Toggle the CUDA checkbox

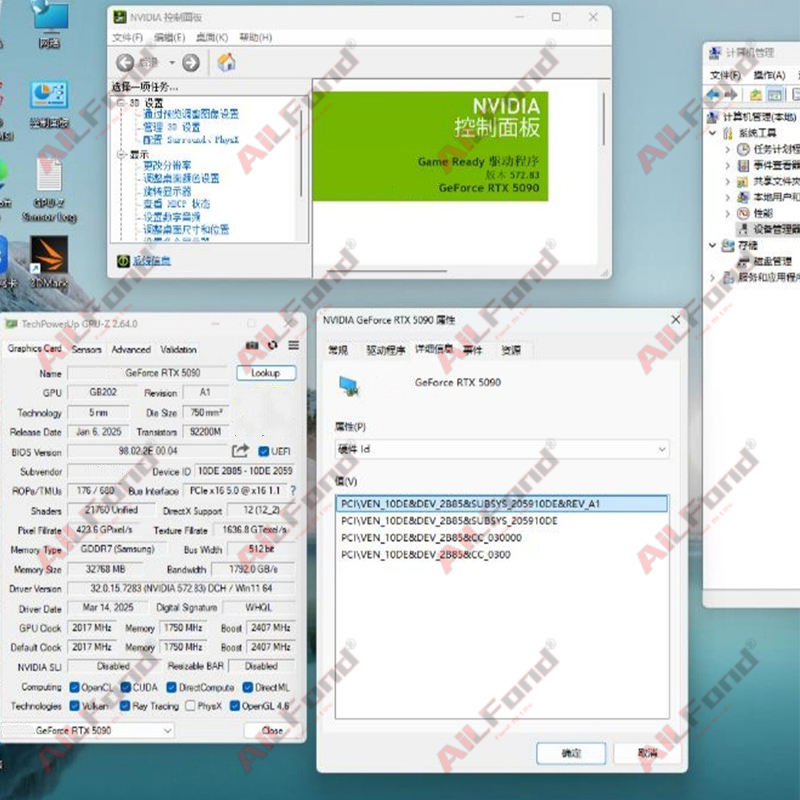(x=126, y=687)
